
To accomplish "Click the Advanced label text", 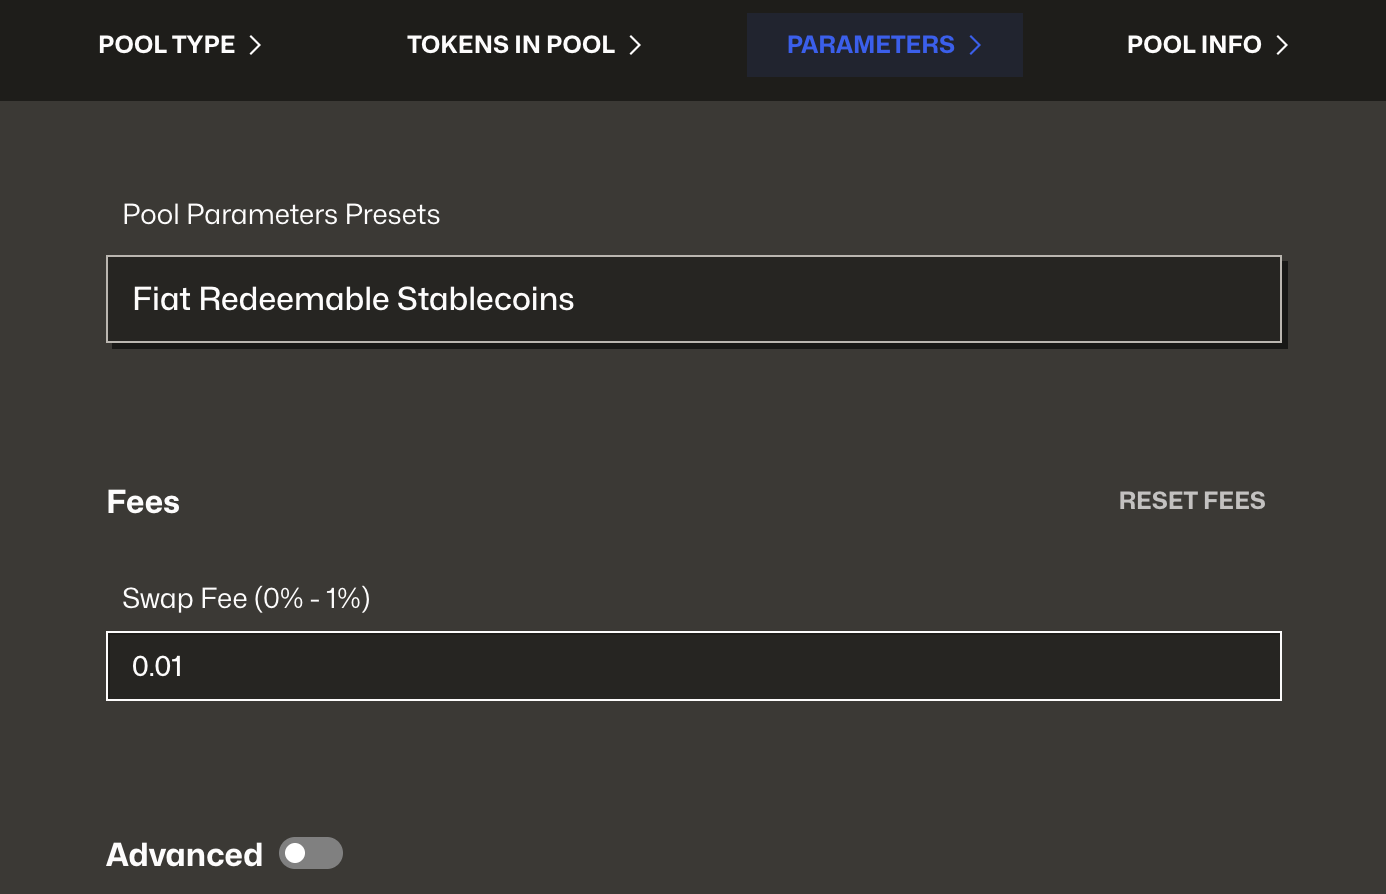I will 184,855.
